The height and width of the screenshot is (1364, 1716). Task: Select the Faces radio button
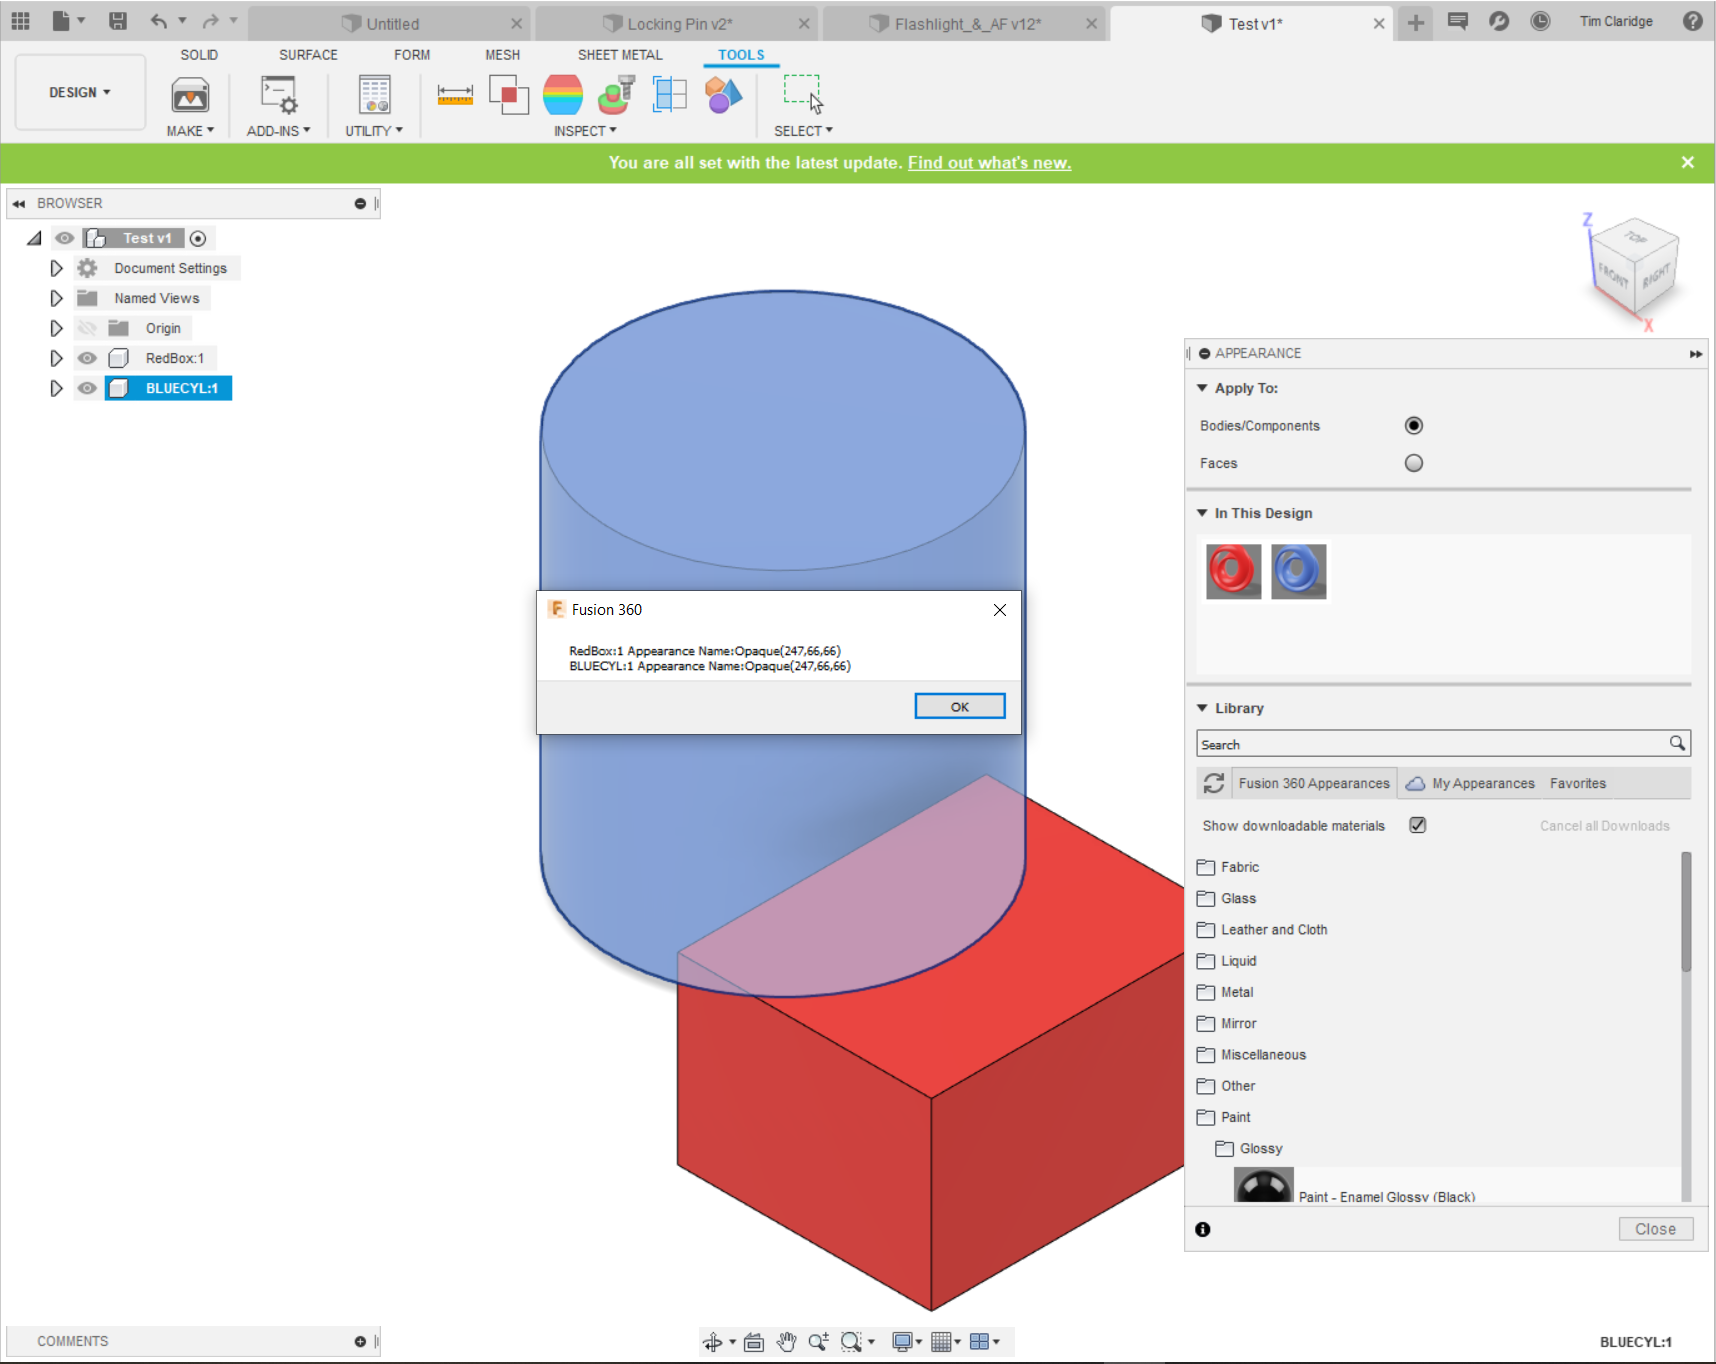[1414, 463]
